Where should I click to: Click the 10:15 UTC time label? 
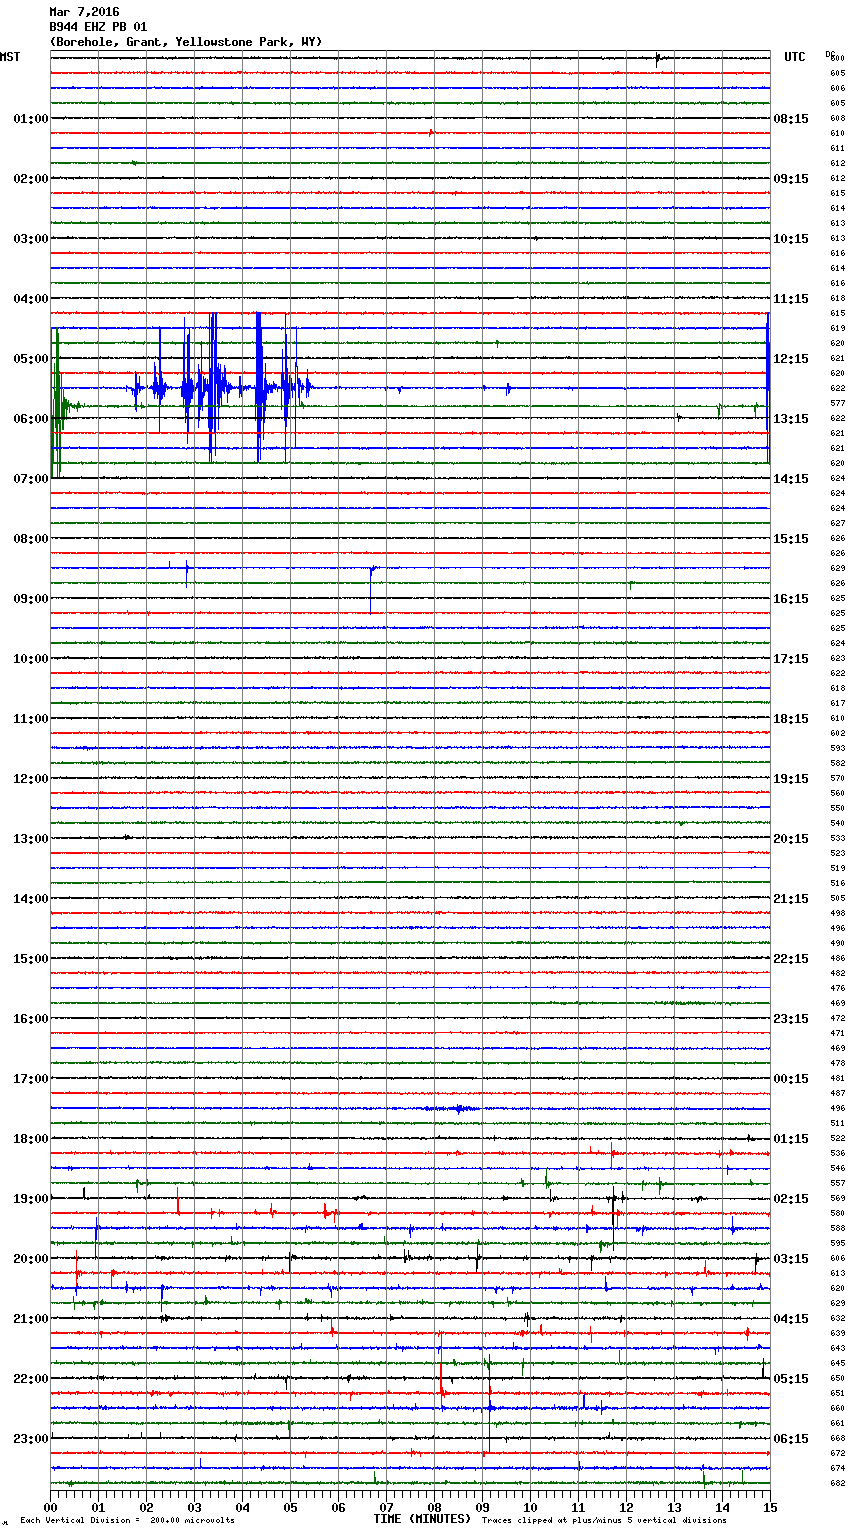(x=791, y=239)
